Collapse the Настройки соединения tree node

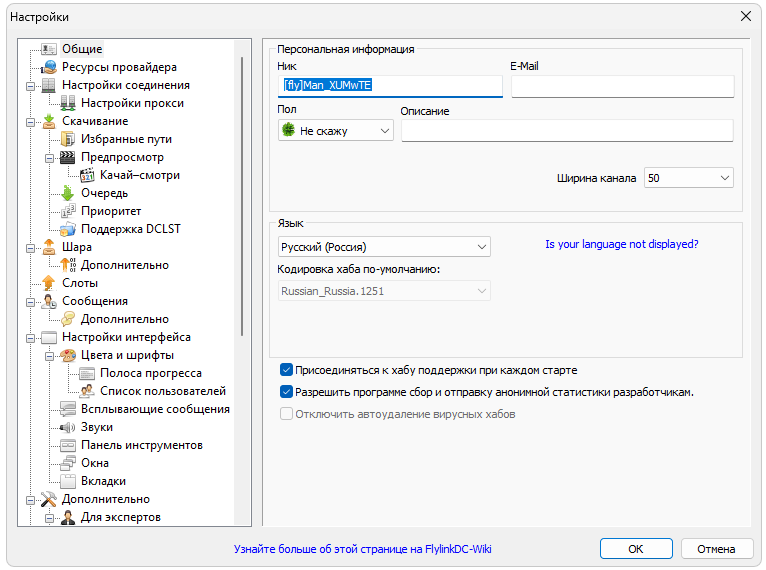pos(30,86)
